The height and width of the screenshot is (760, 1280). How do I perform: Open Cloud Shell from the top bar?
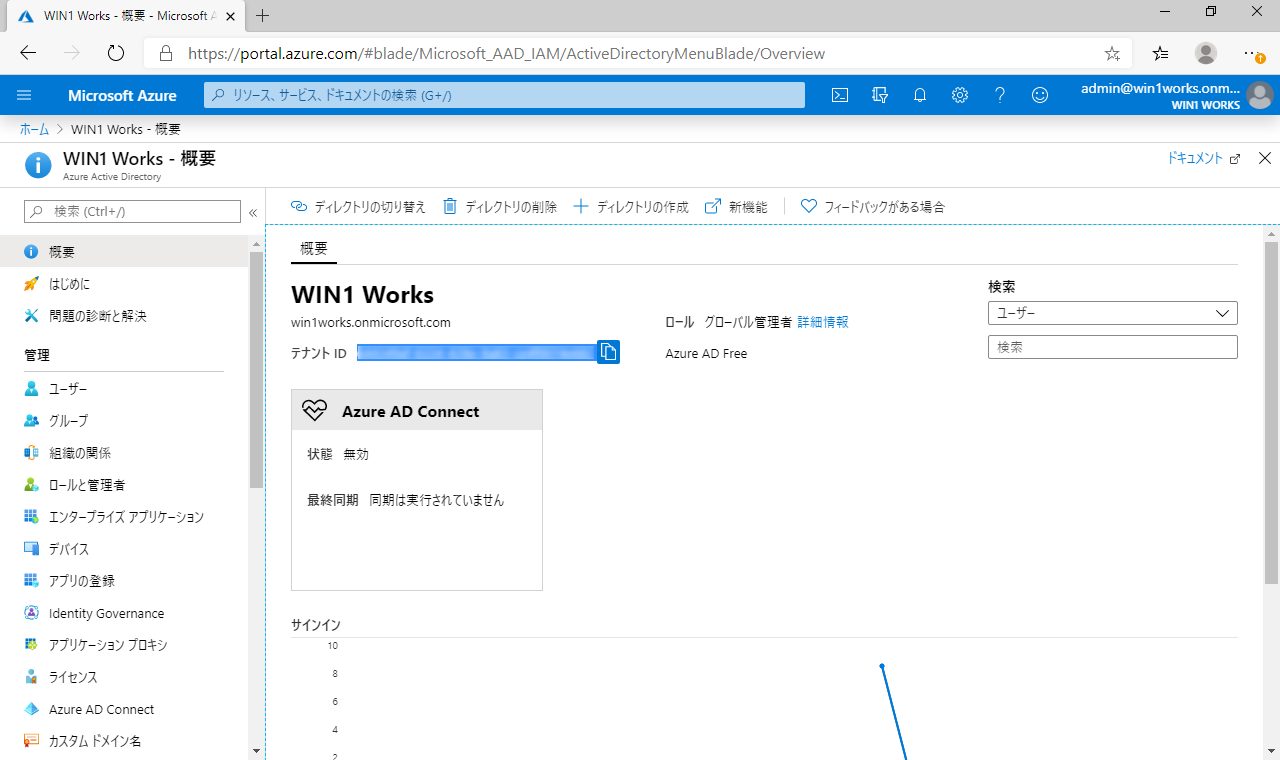pos(841,95)
